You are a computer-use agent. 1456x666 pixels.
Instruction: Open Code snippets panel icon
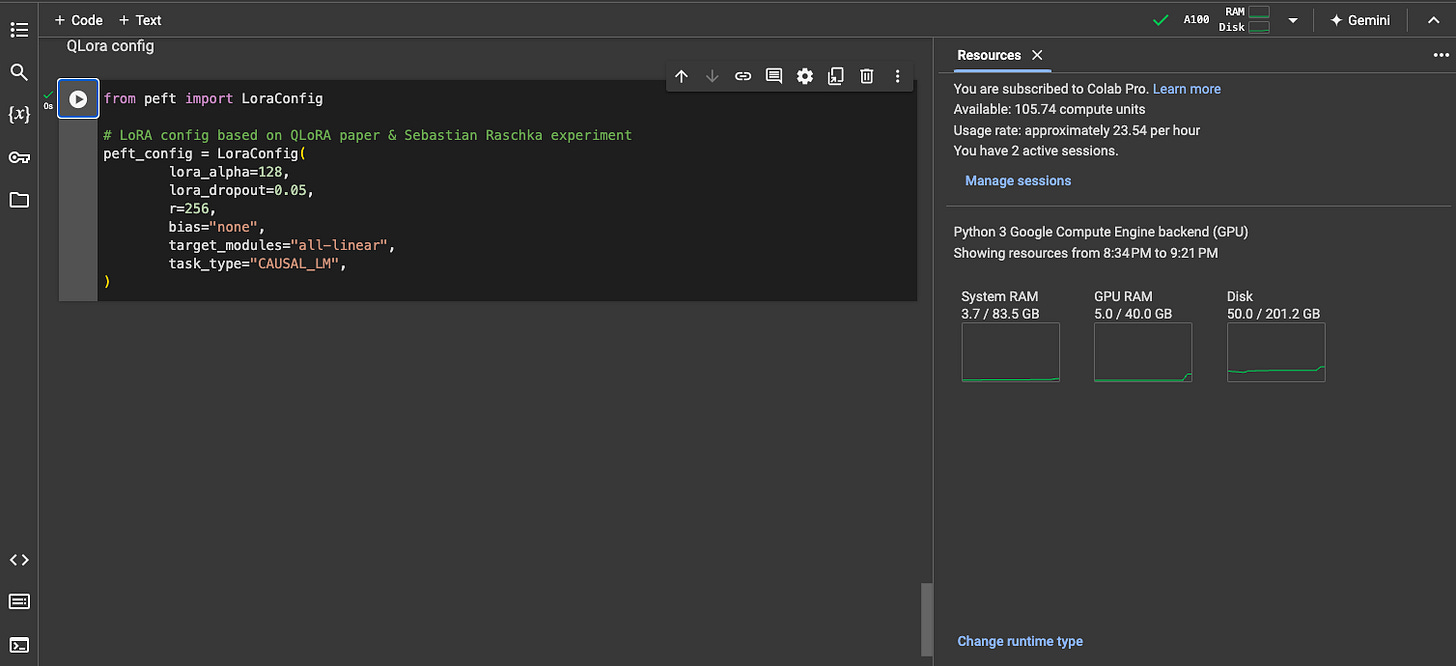pyautogui.click(x=19, y=560)
